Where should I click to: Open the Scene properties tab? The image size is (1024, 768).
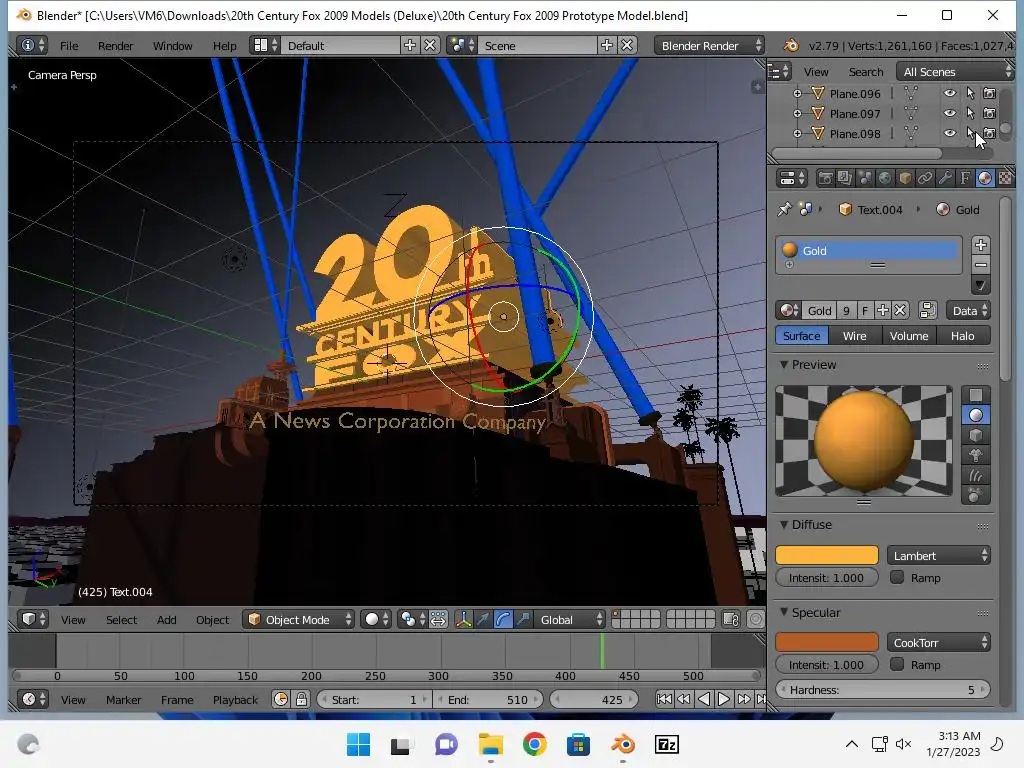pyautogui.click(x=865, y=178)
